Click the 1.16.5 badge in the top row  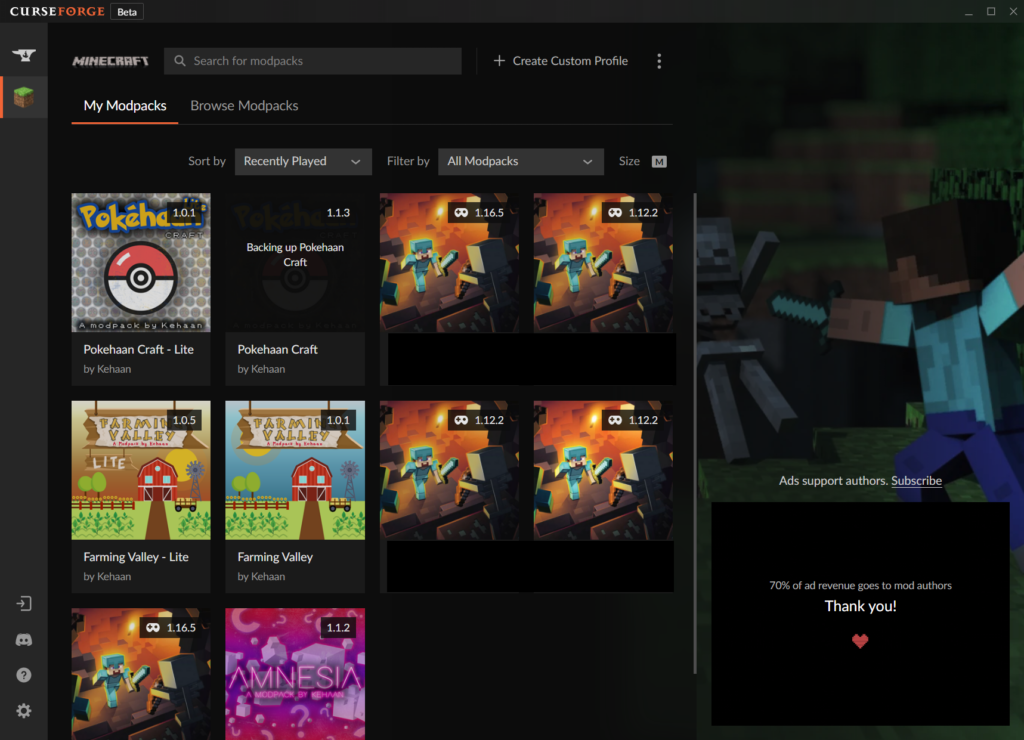(480, 213)
